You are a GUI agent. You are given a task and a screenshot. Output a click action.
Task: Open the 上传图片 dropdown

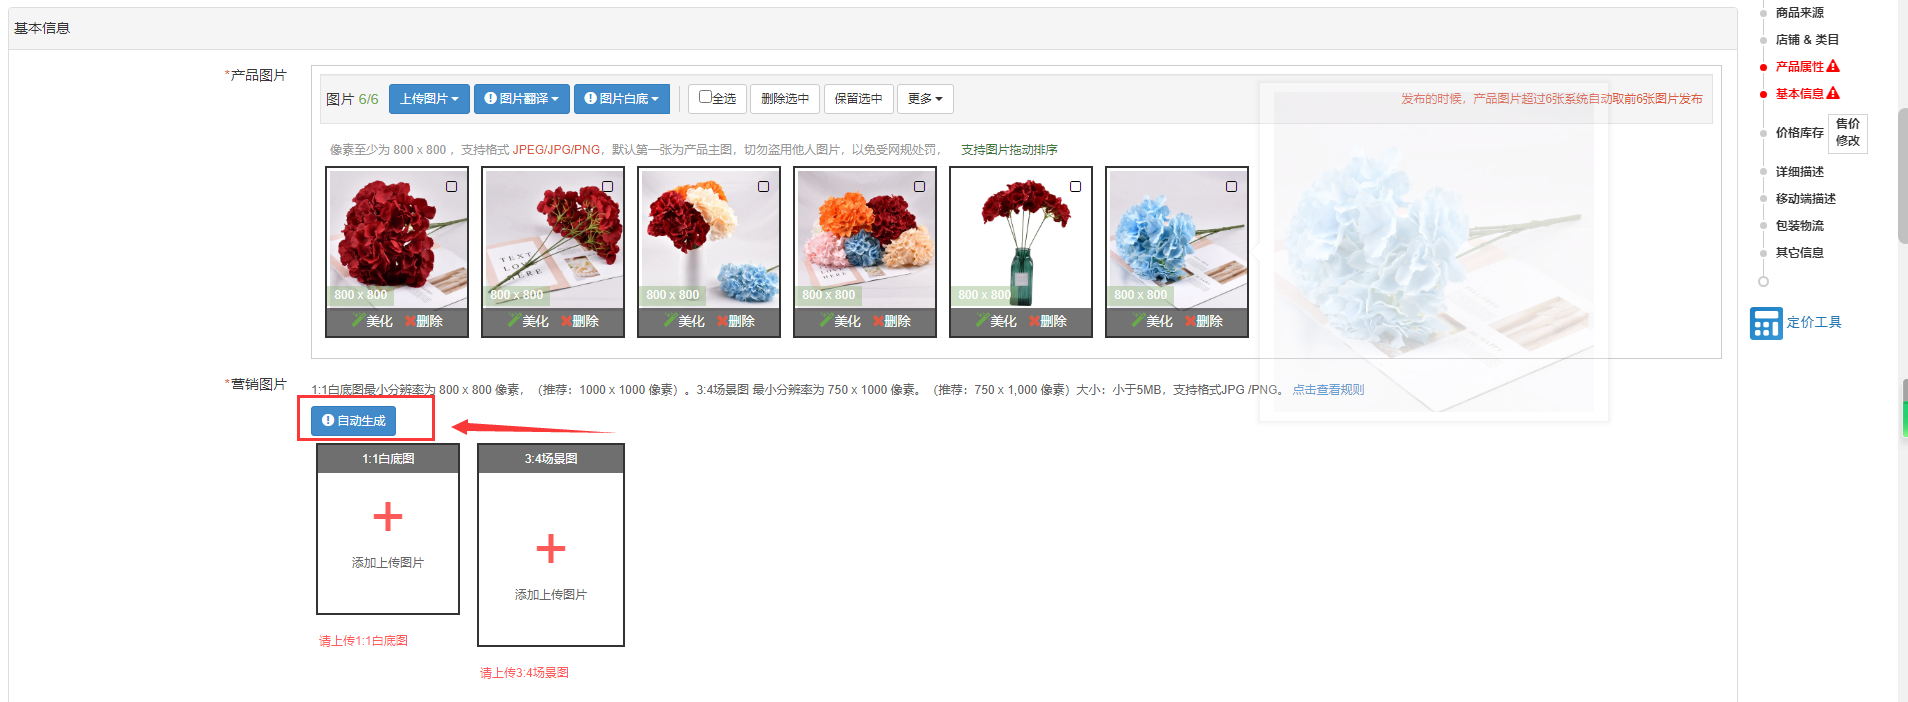coord(429,99)
